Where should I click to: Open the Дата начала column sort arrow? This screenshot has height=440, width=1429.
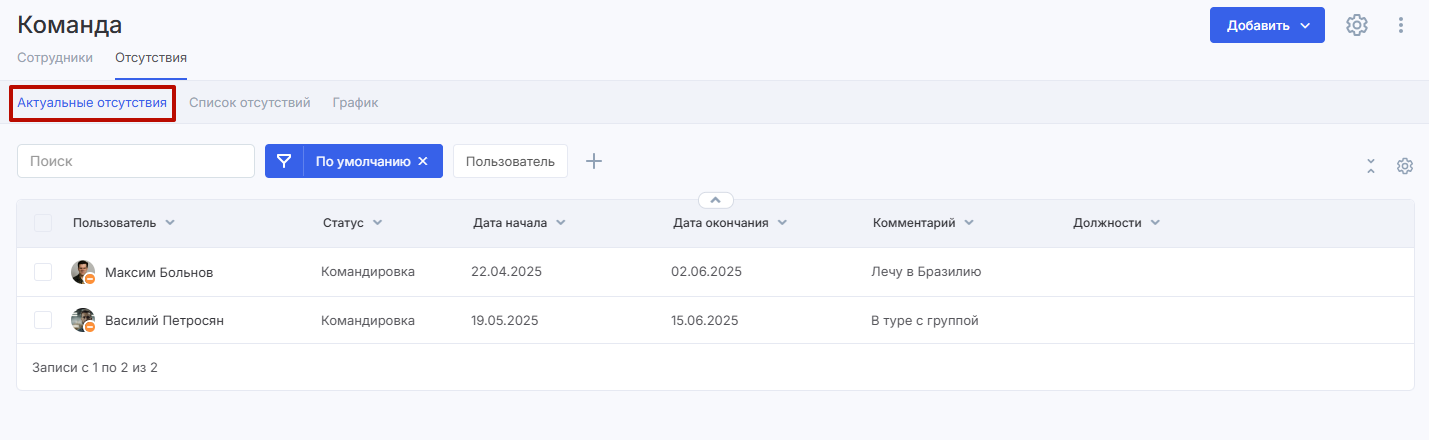click(x=560, y=223)
